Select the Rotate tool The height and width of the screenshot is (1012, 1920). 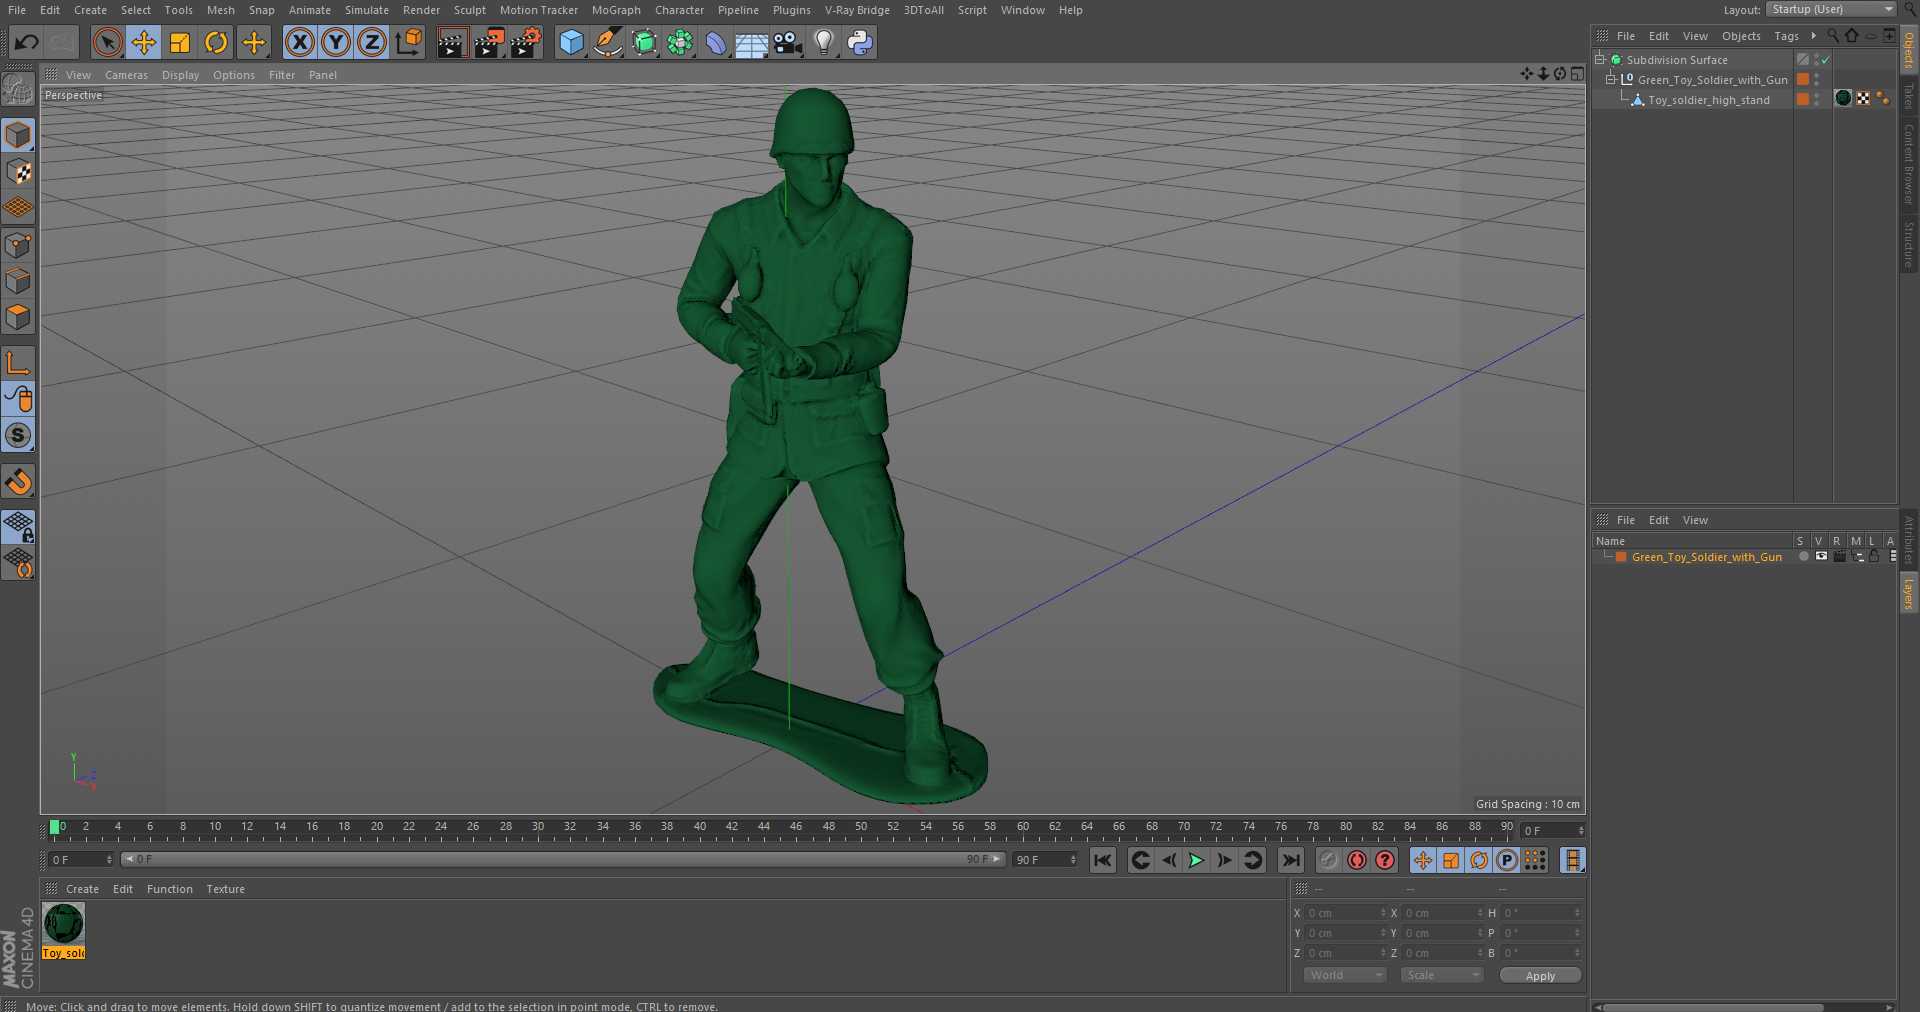(216, 42)
